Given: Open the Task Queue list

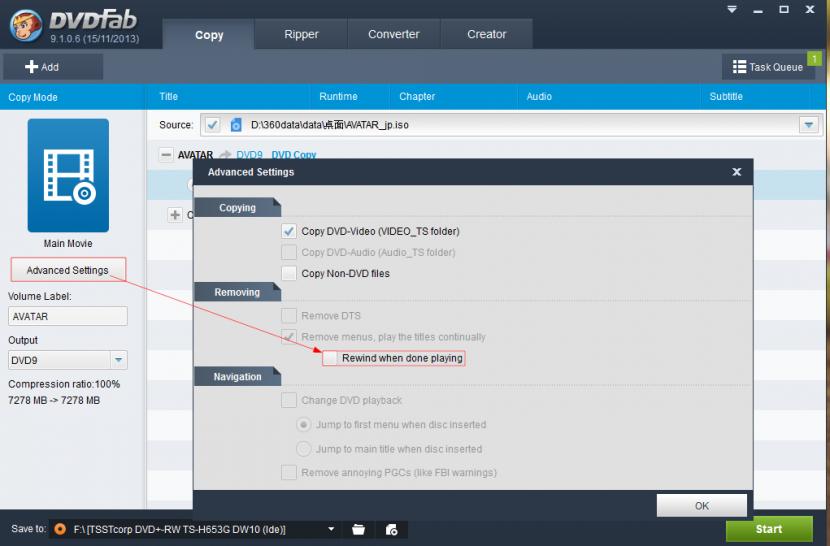Looking at the screenshot, I should [x=768, y=67].
